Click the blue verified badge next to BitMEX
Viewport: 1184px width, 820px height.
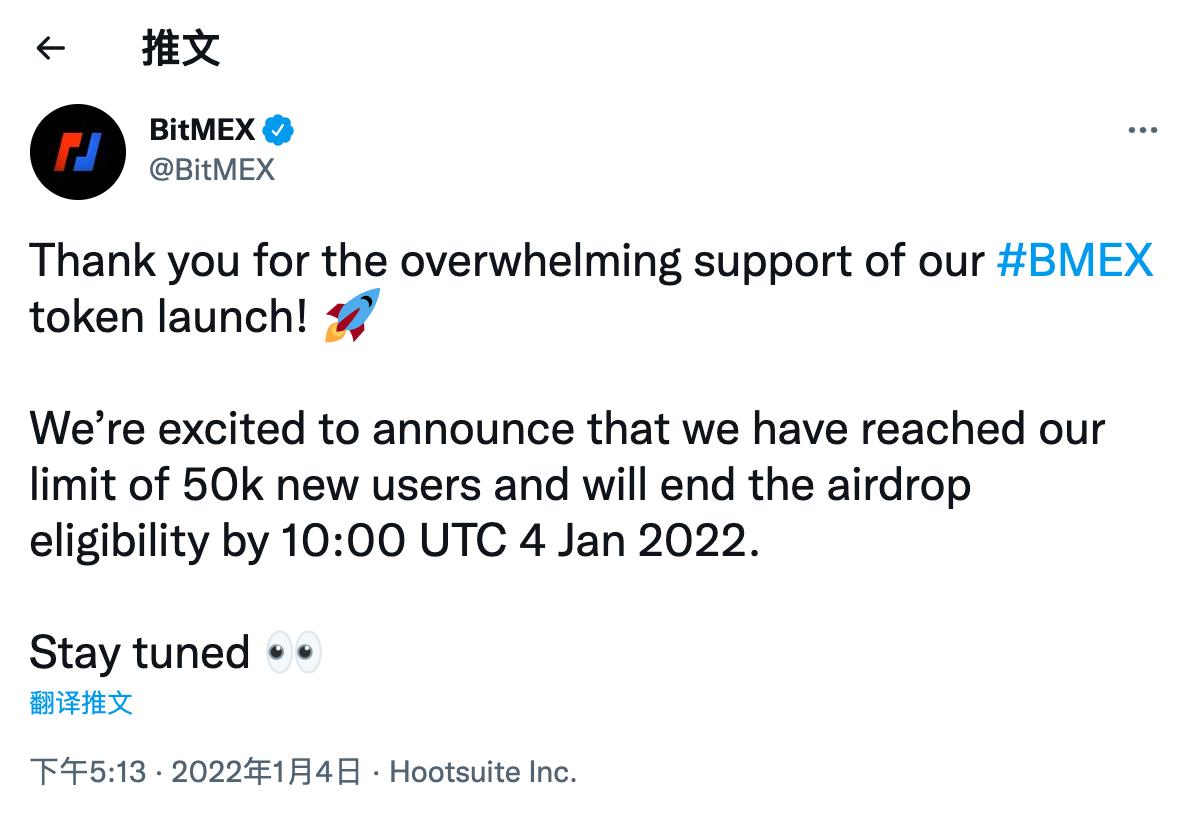[277, 128]
